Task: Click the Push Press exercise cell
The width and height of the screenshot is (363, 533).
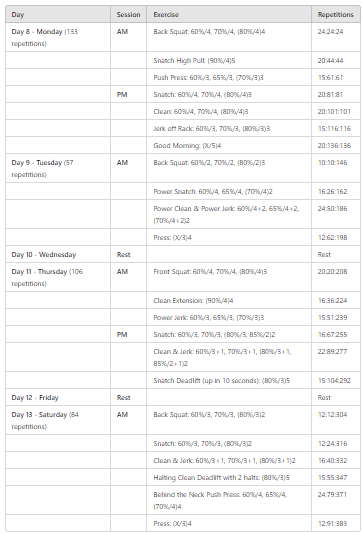Action: click(229, 78)
